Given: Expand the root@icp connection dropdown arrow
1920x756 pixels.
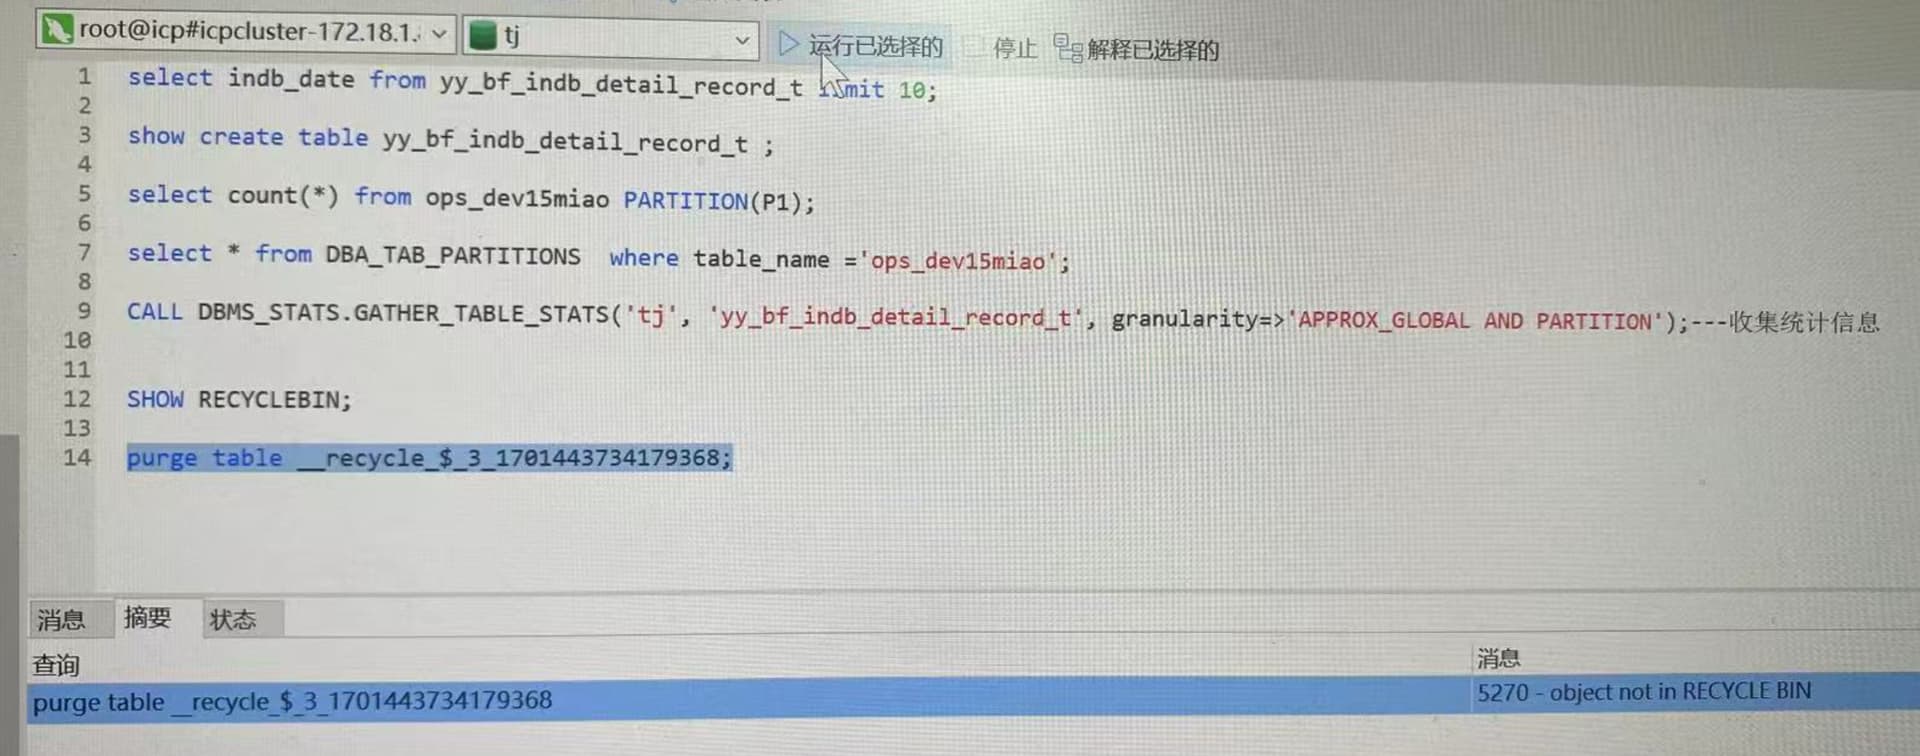Looking at the screenshot, I should 439,34.
